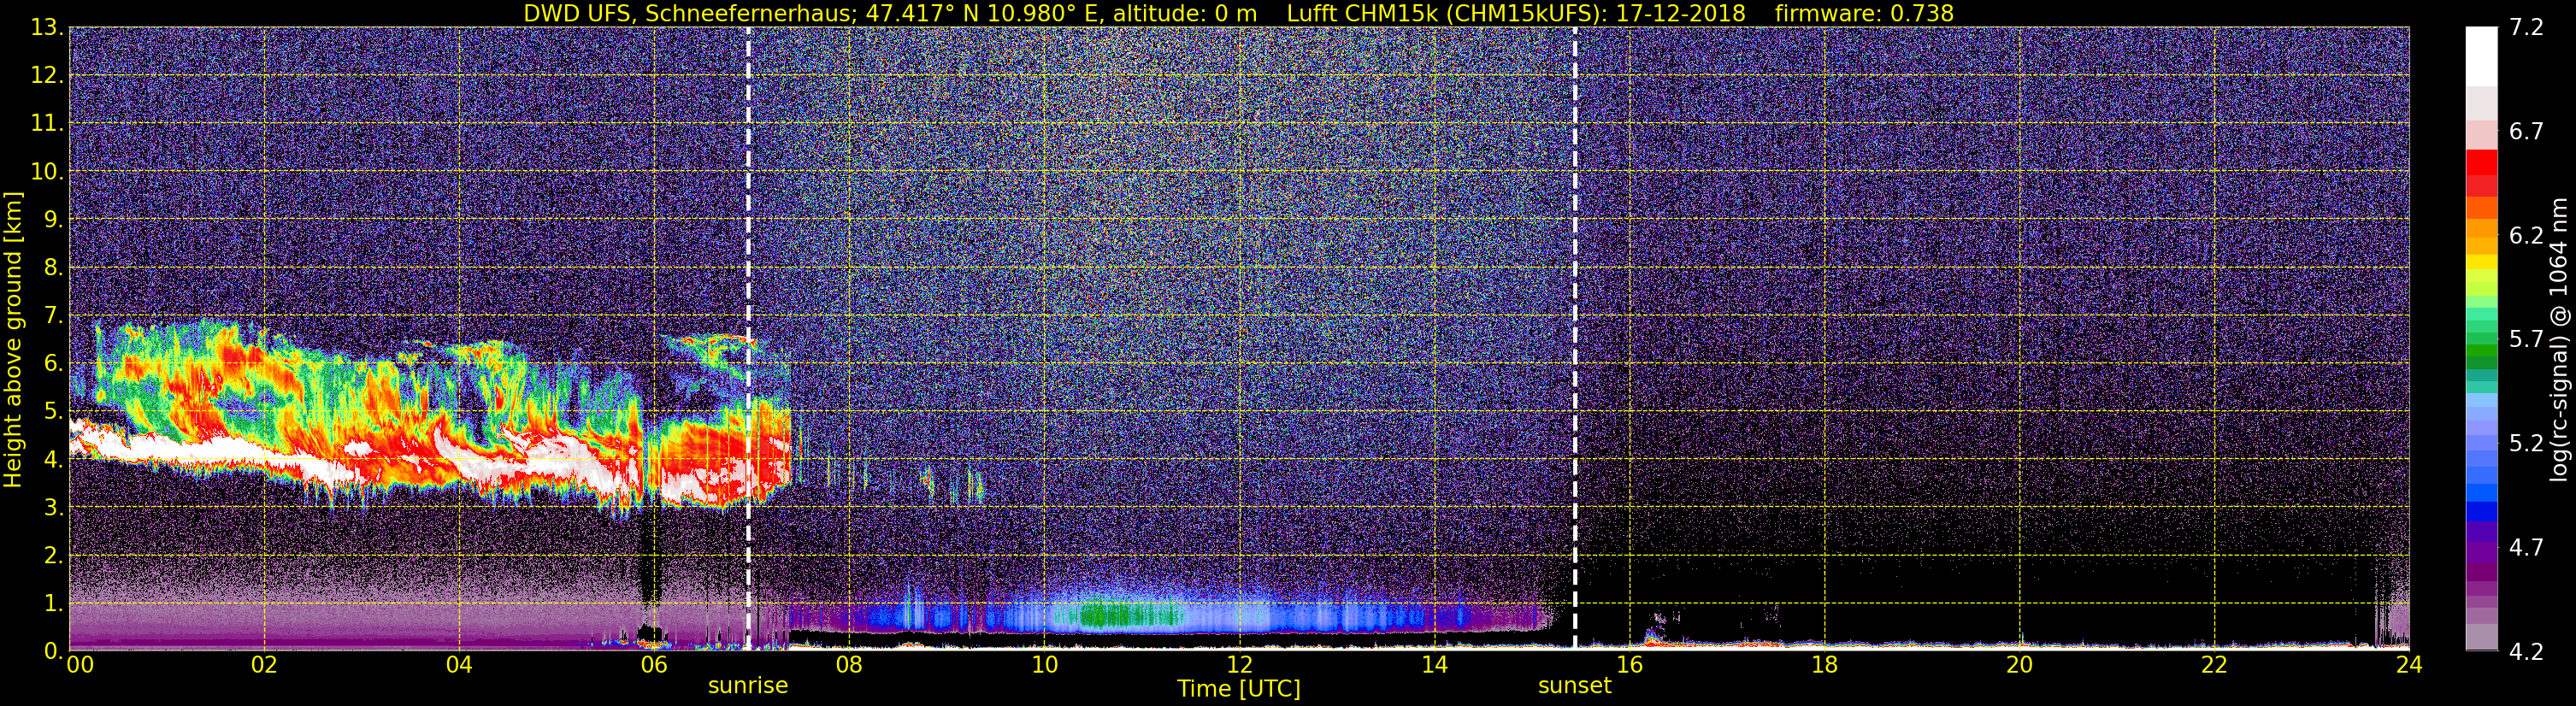Click the time axis tick label 00
The height and width of the screenshot is (706, 2576).
(x=80, y=665)
